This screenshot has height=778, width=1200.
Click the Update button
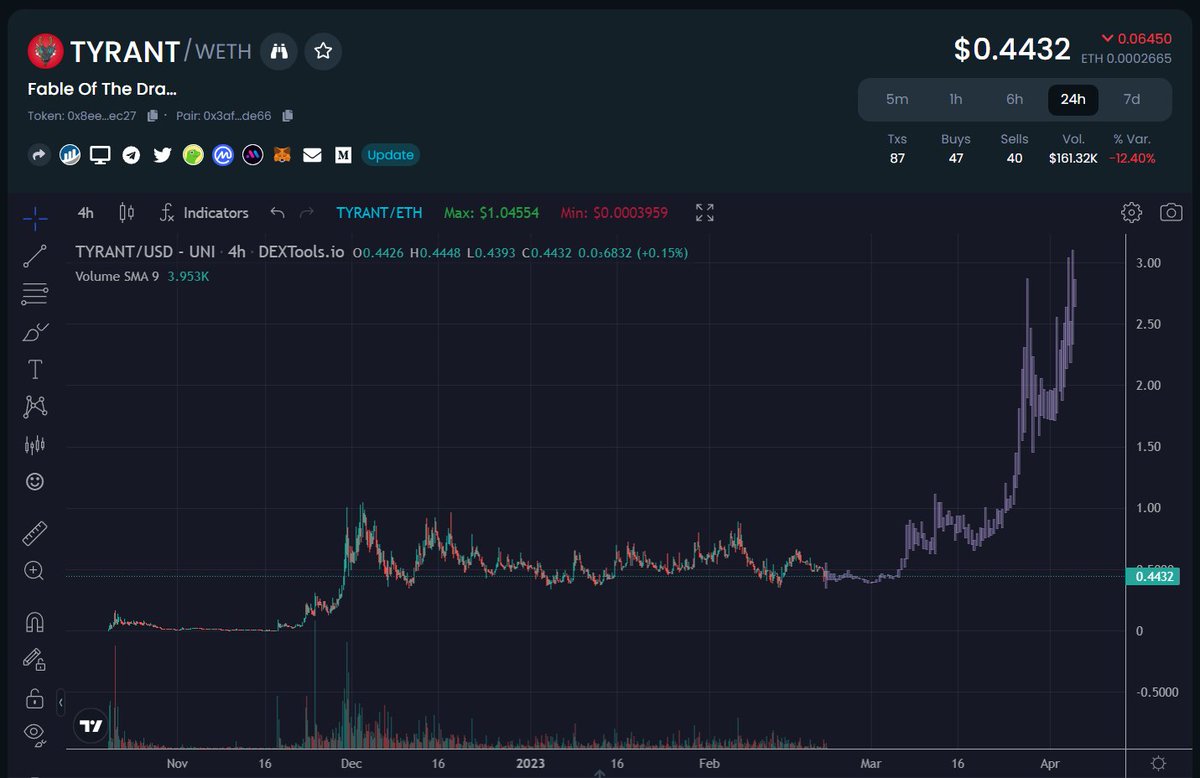(390, 155)
